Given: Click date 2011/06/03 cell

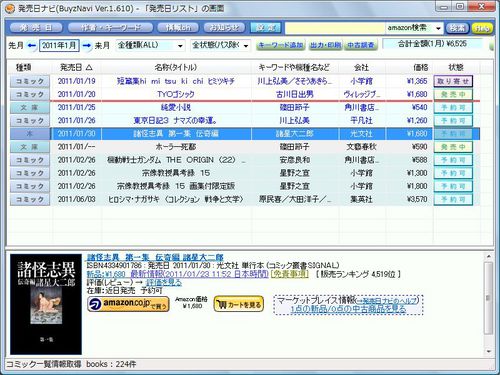Looking at the screenshot, I should [x=76, y=199].
